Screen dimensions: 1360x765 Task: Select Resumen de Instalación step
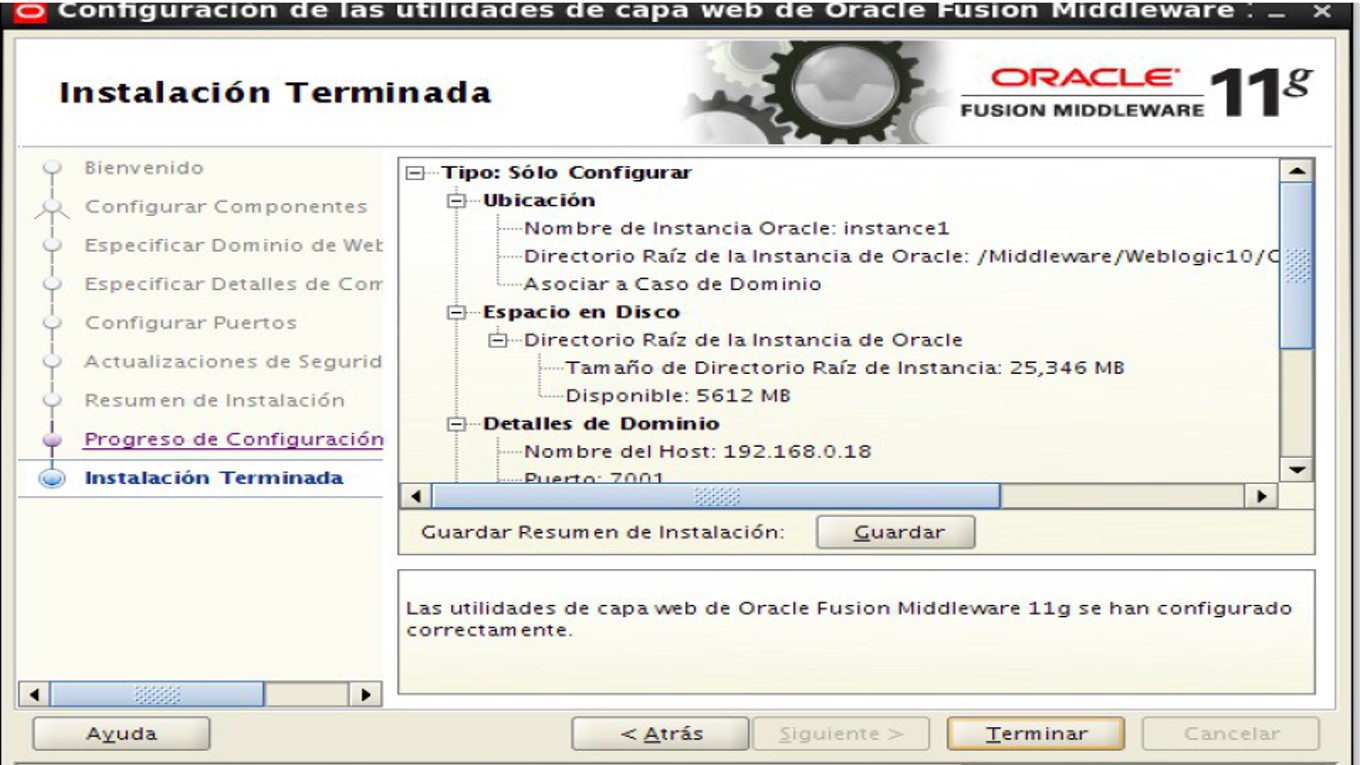[214, 400]
